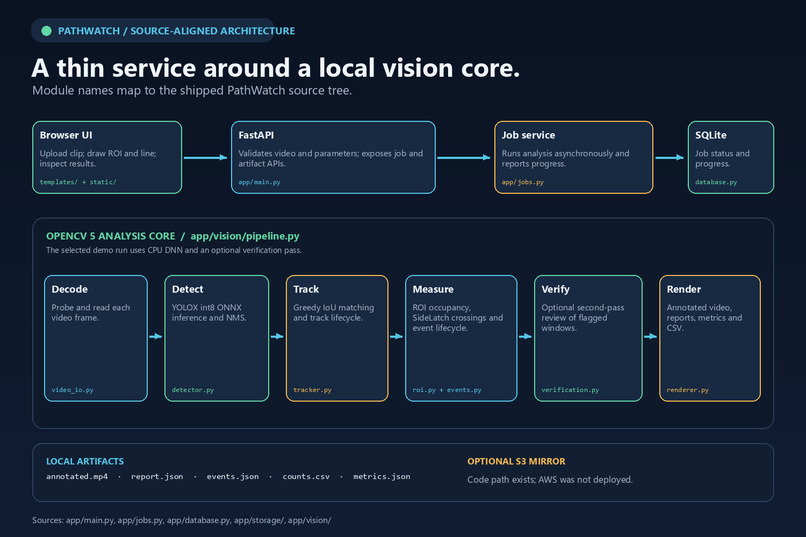Select the Render stage title
Image resolution: width=806 pixels, height=537 pixels.
tap(684, 289)
